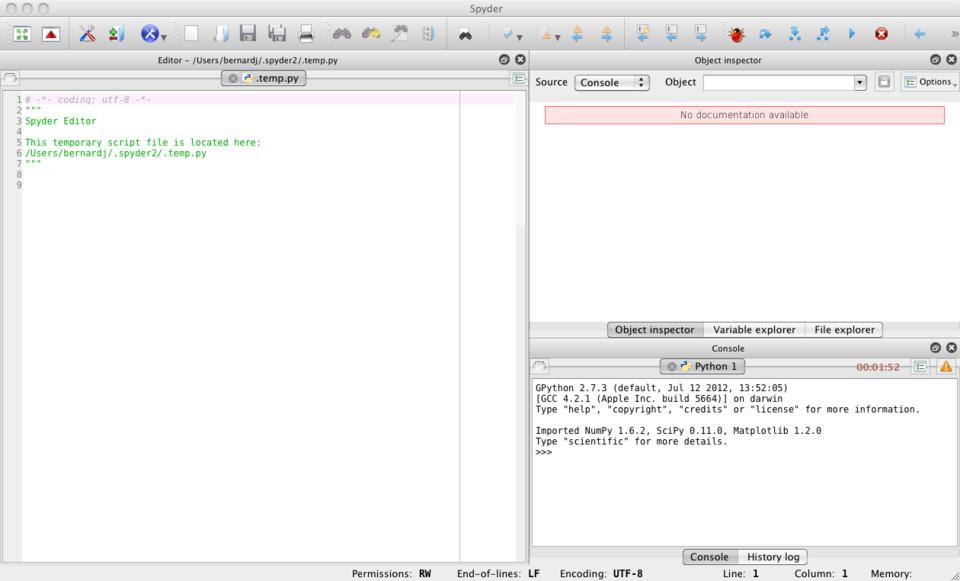Switch to the History log tab

click(771, 556)
